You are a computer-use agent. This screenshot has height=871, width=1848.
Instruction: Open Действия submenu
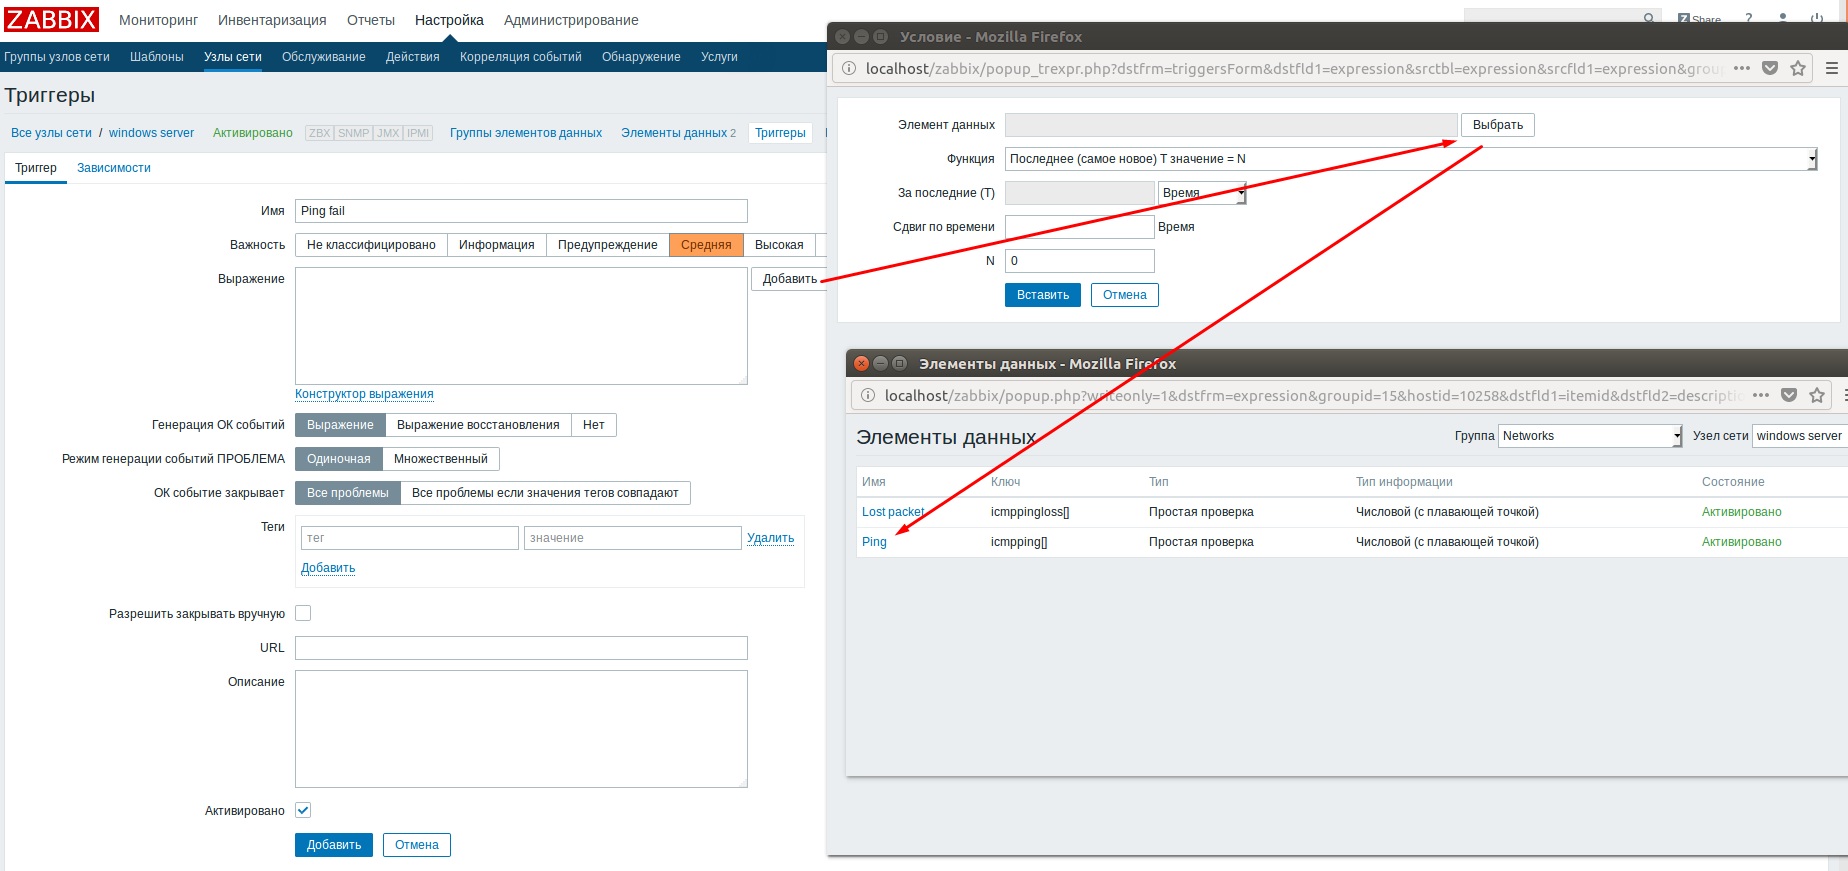click(413, 57)
